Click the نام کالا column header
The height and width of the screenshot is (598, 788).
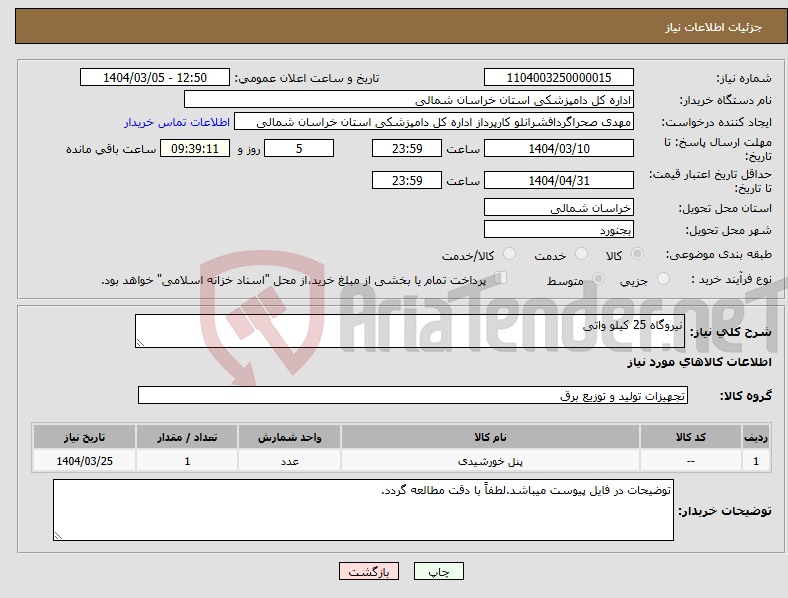(x=490, y=437)
